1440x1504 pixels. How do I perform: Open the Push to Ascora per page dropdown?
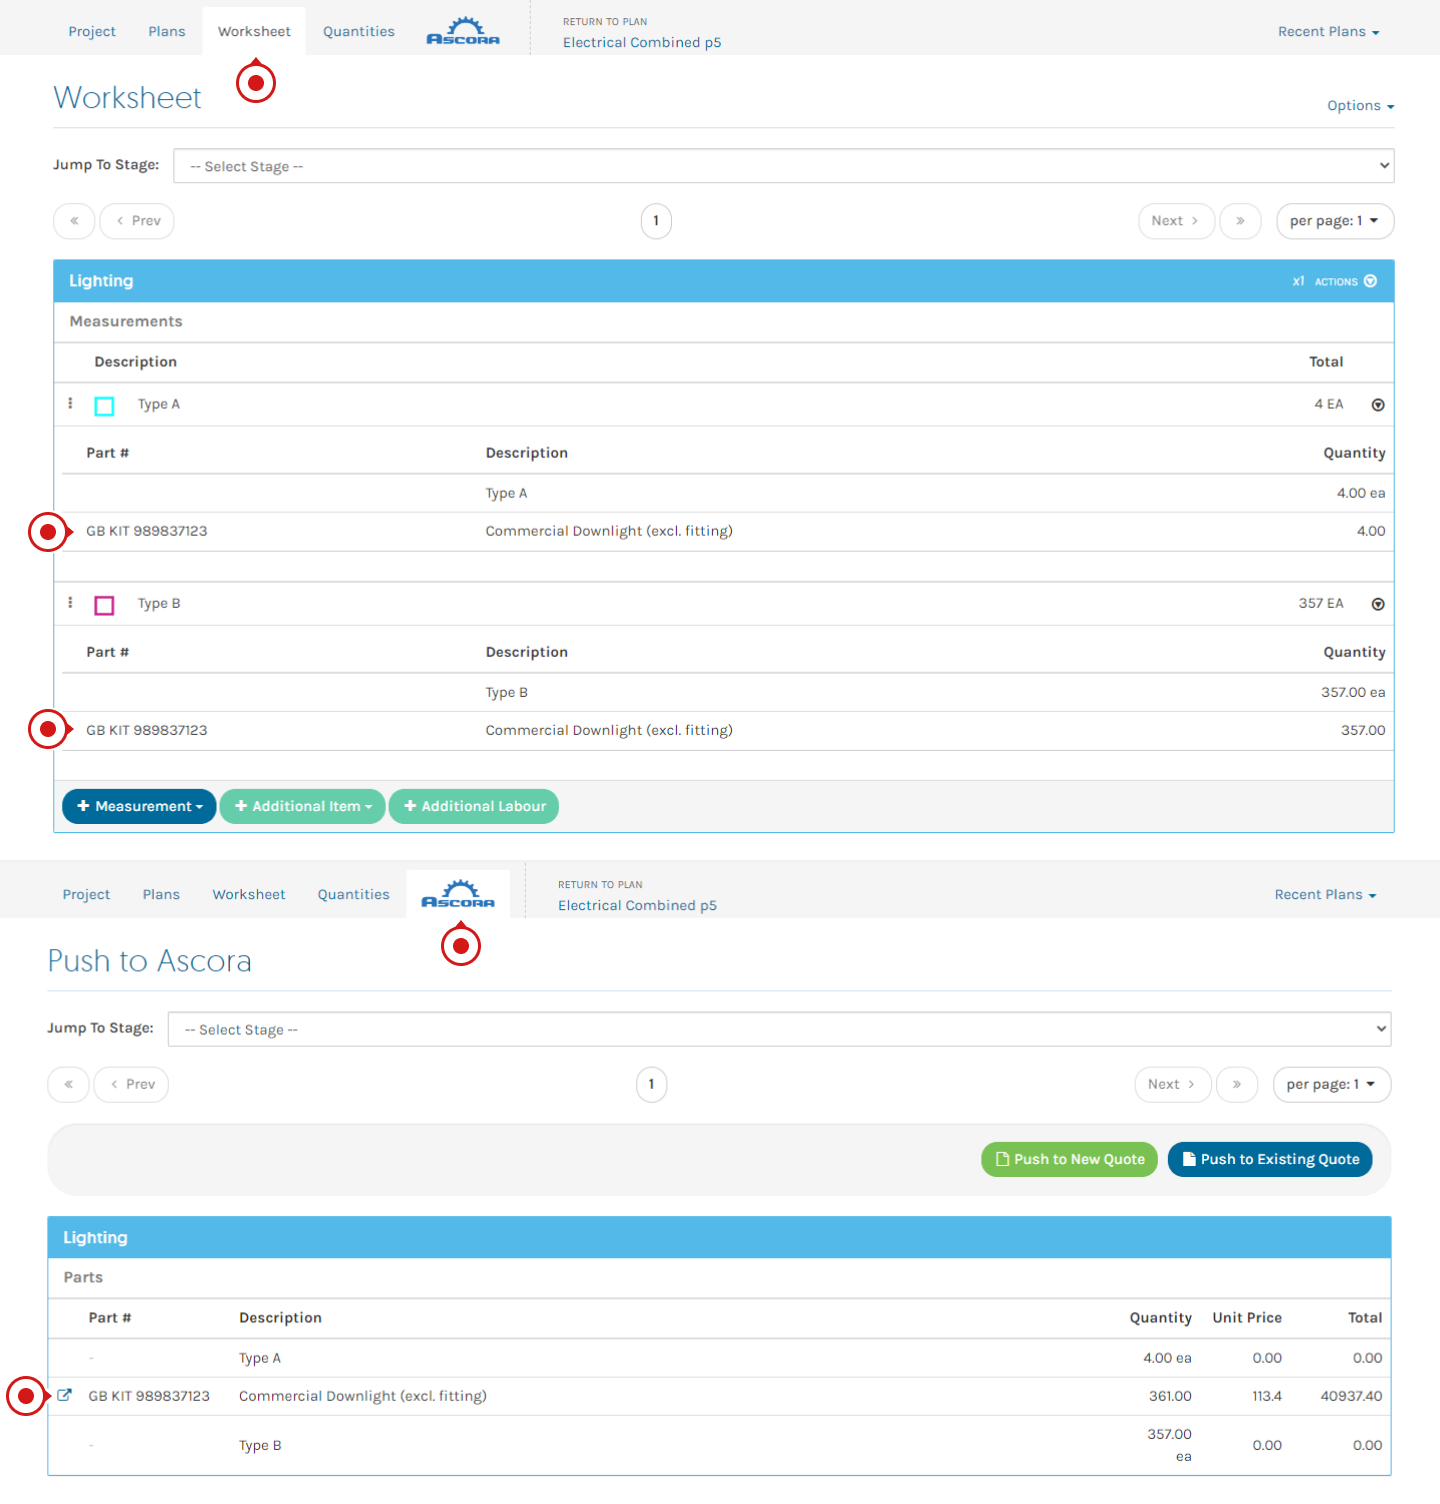[x=1332, y=1084]
